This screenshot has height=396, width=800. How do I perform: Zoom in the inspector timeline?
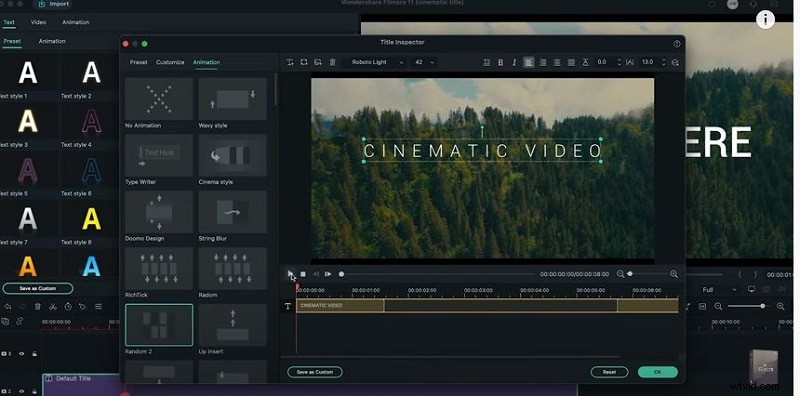(x=674, y=274)
